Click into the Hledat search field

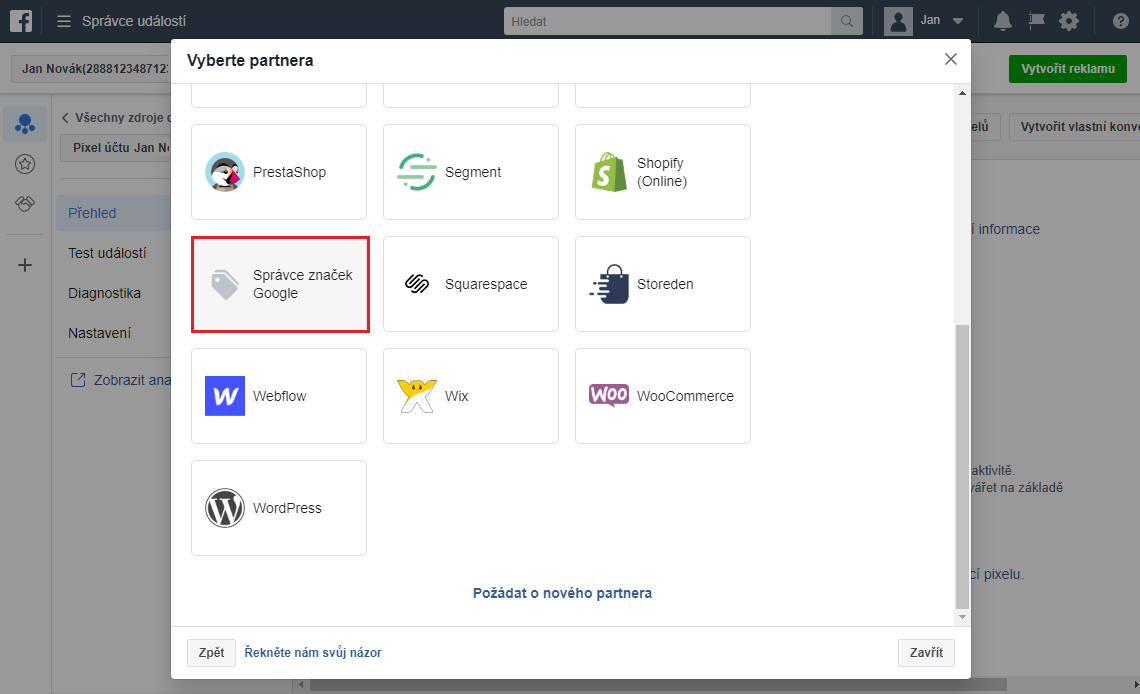[x=667, y=21]
